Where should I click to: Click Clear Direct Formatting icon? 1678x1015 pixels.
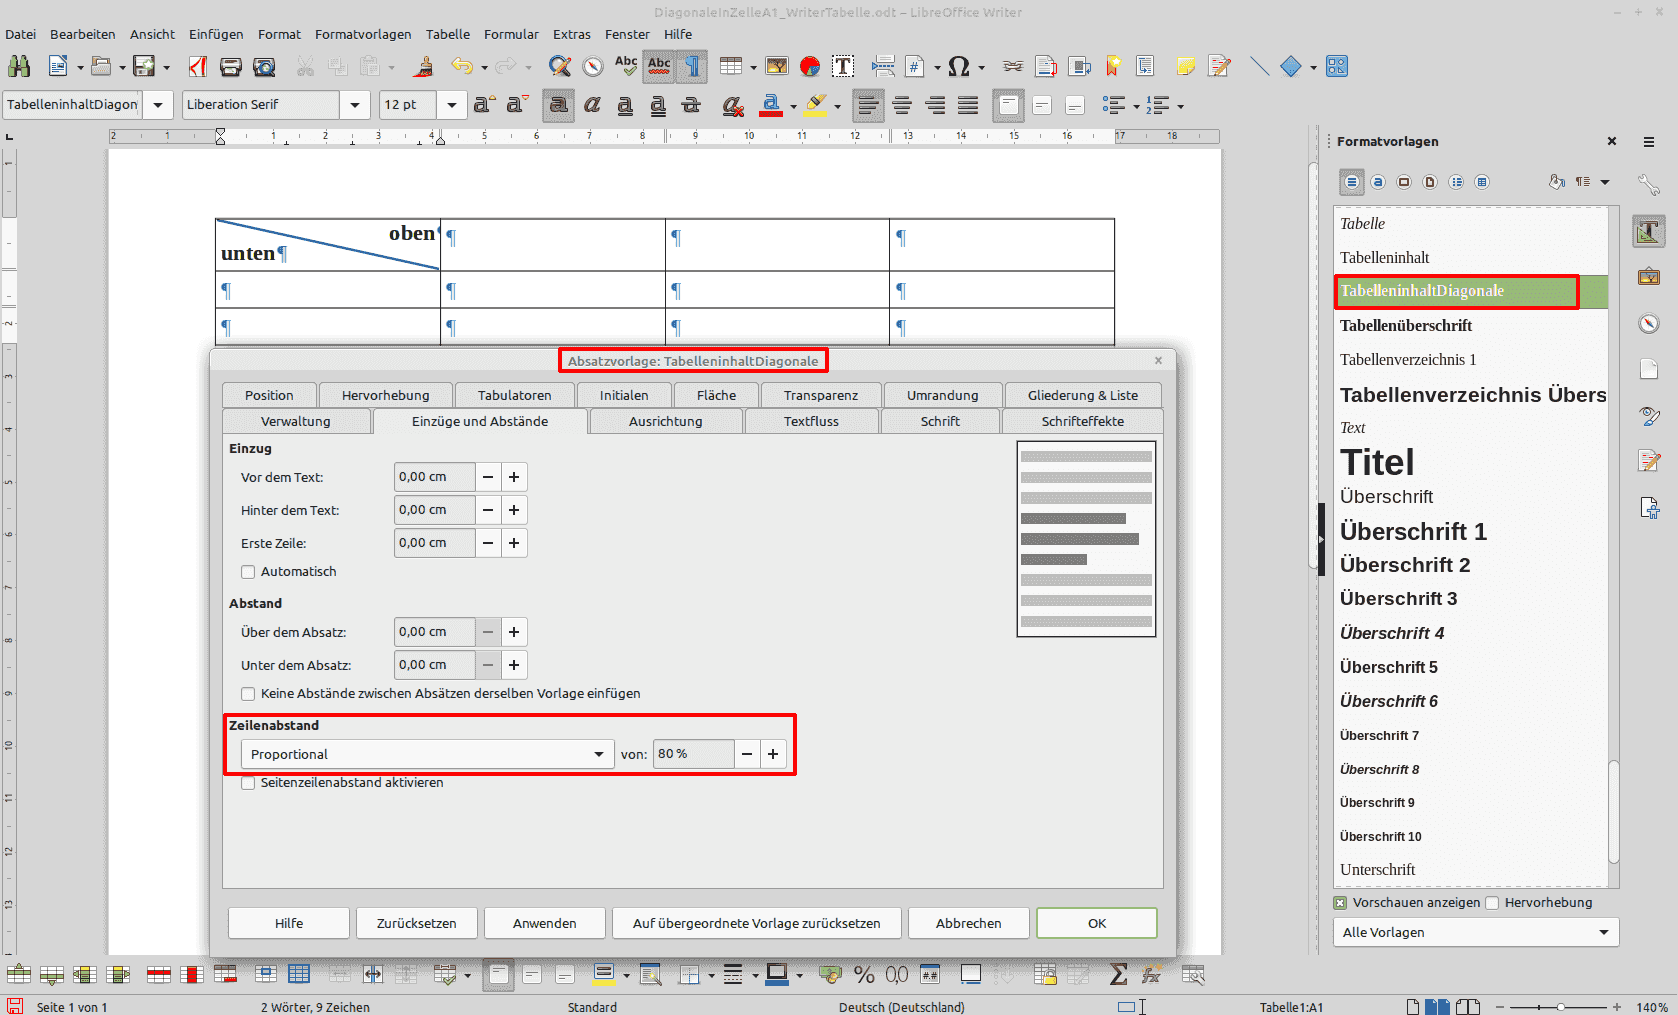pyautogui.click(x=733, y=105)
